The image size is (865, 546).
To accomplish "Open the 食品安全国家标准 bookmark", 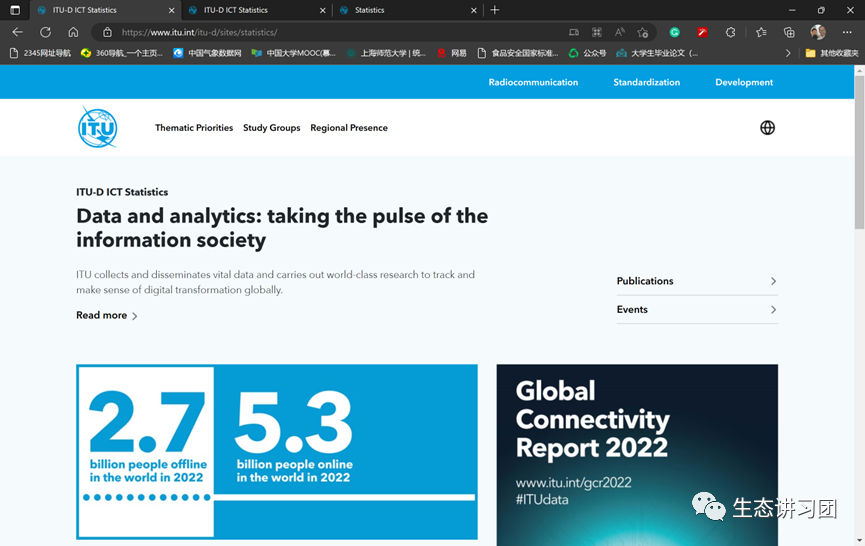I will tap(518, 53).
